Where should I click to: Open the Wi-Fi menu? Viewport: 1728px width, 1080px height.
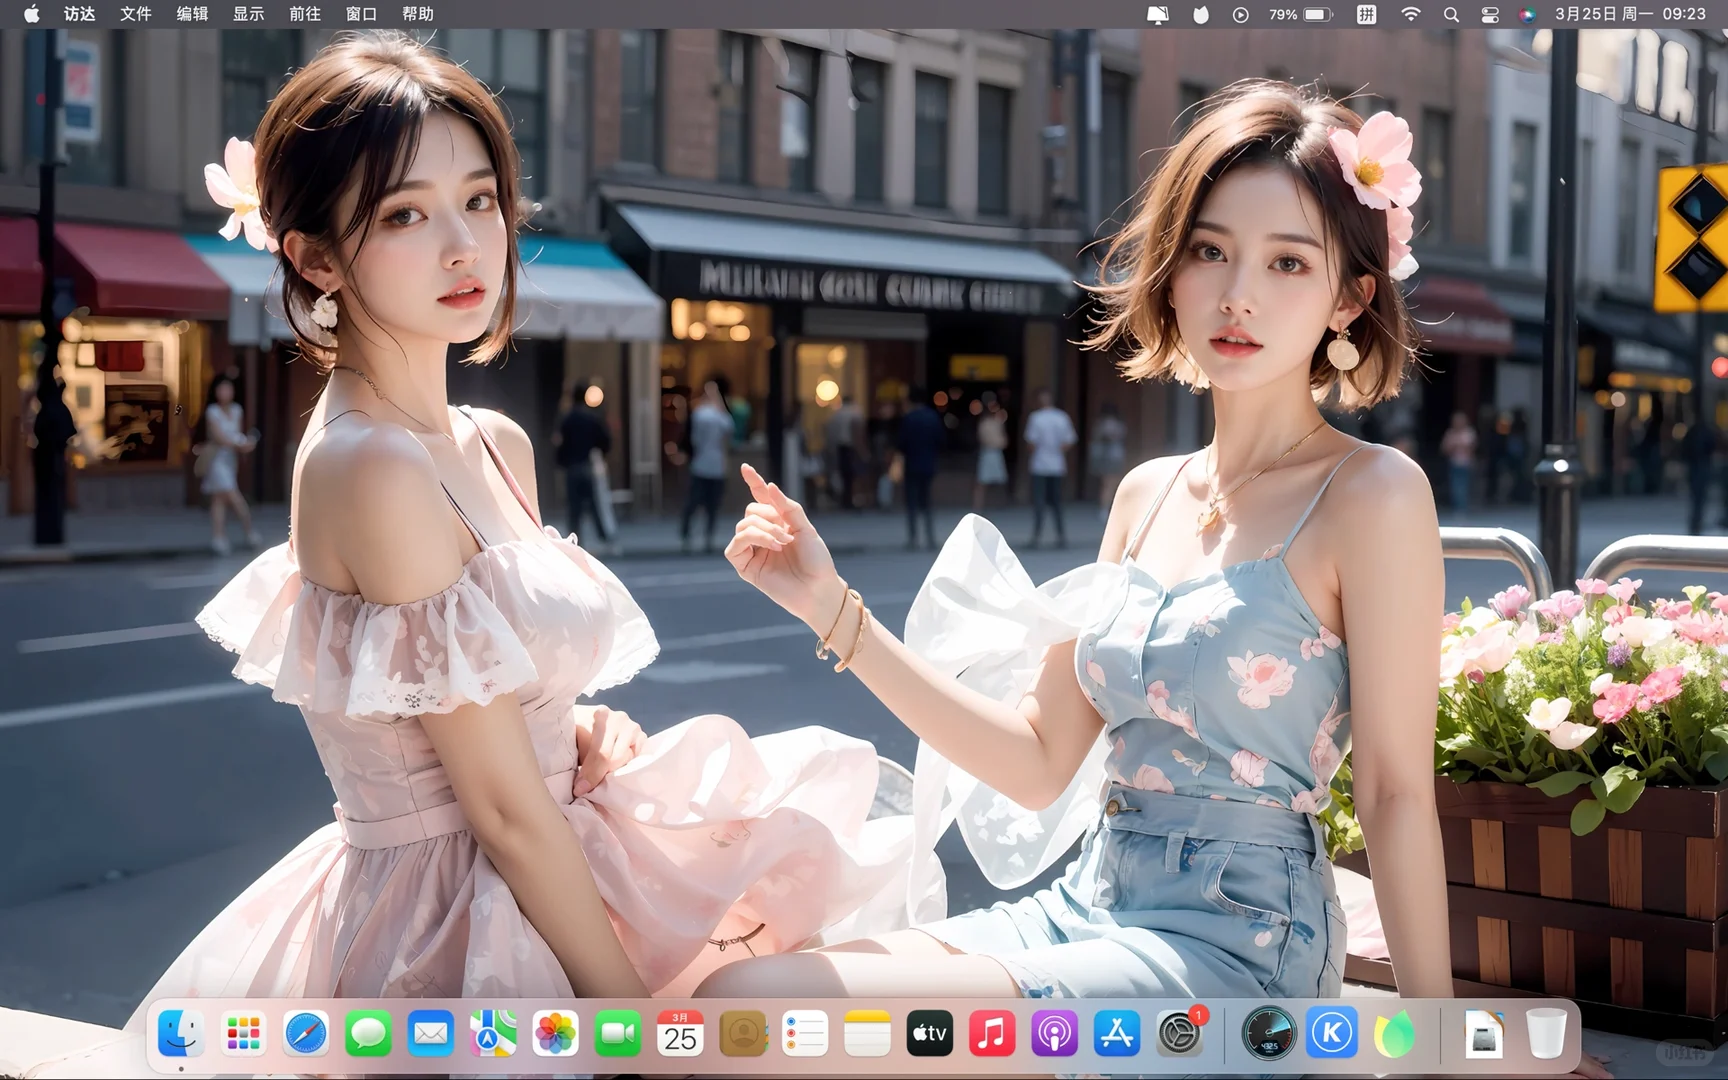[1411, 14]
